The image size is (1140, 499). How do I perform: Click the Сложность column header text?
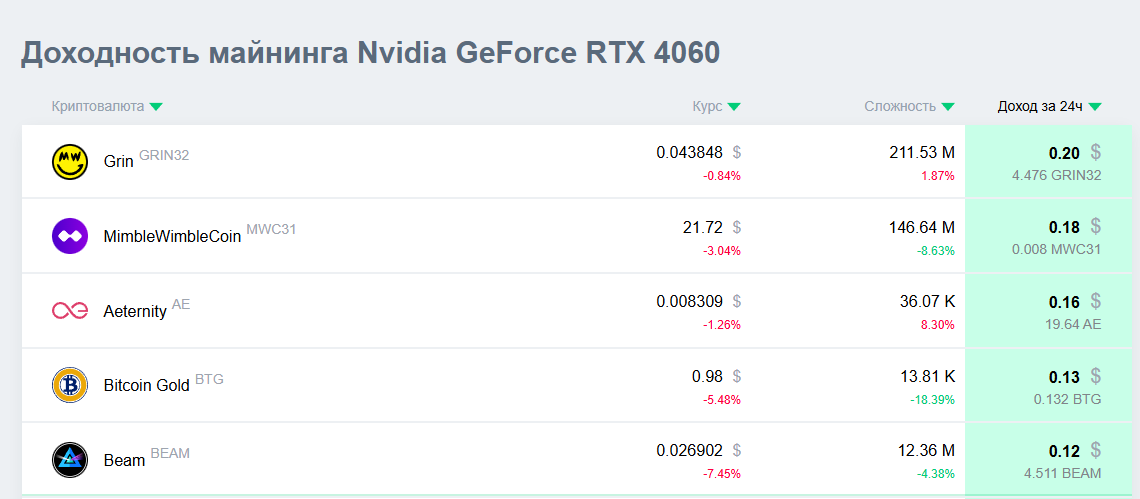coord(900,106)
